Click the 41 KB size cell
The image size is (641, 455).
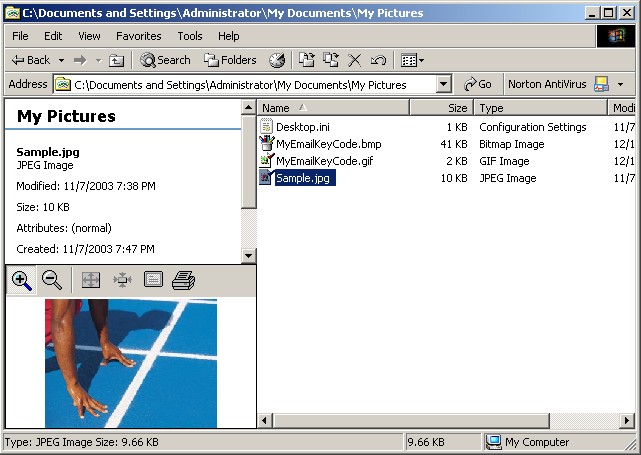[x=454, y=144]
